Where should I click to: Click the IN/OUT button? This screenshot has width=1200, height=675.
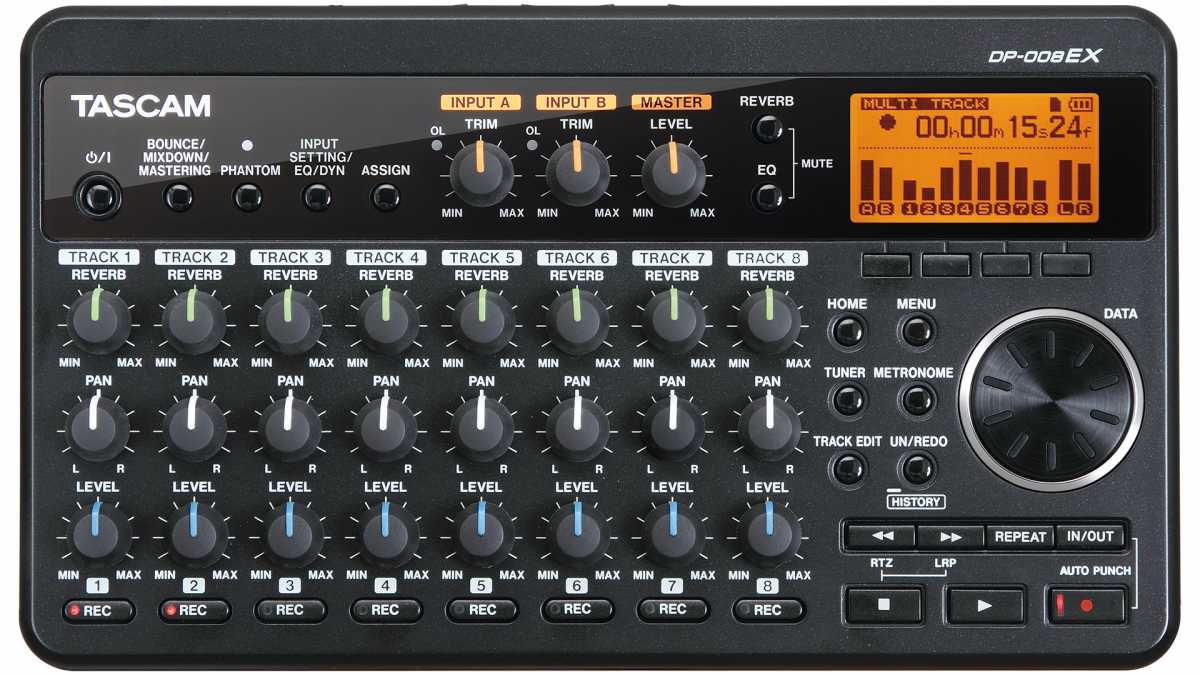click(x=1090, y=536)
